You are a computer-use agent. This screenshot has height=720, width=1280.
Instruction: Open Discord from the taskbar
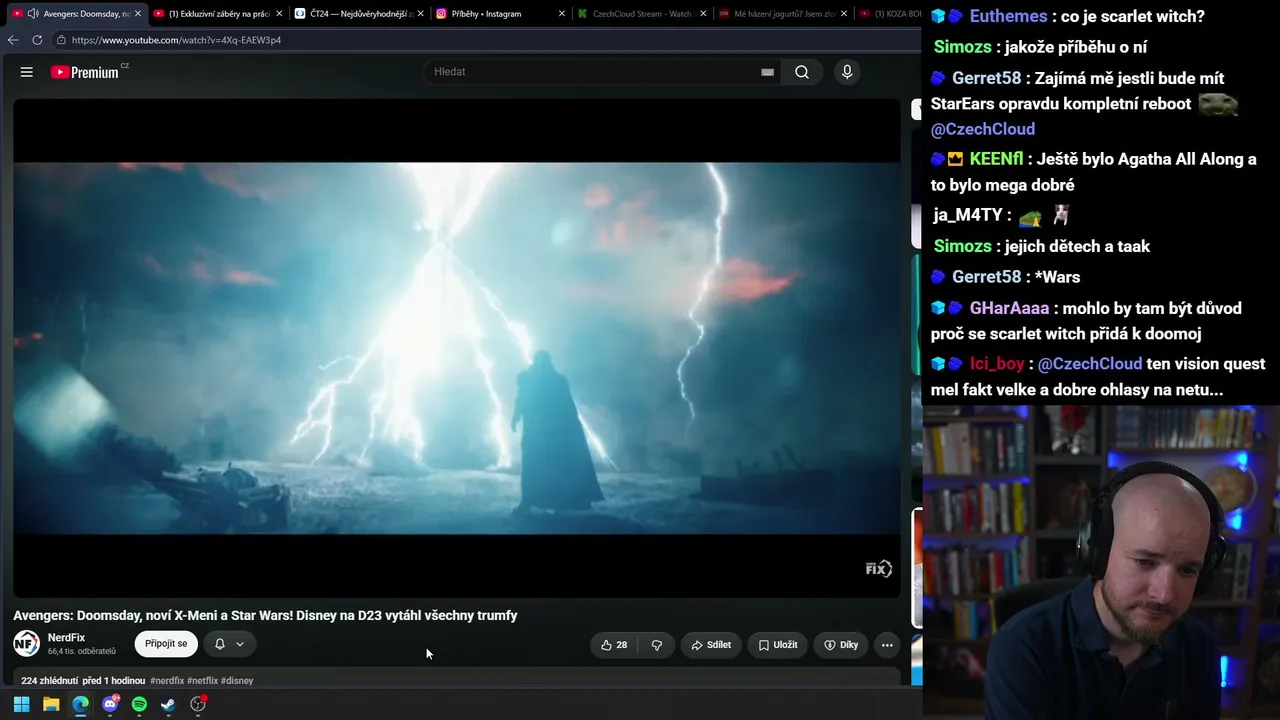pos(110,704)
